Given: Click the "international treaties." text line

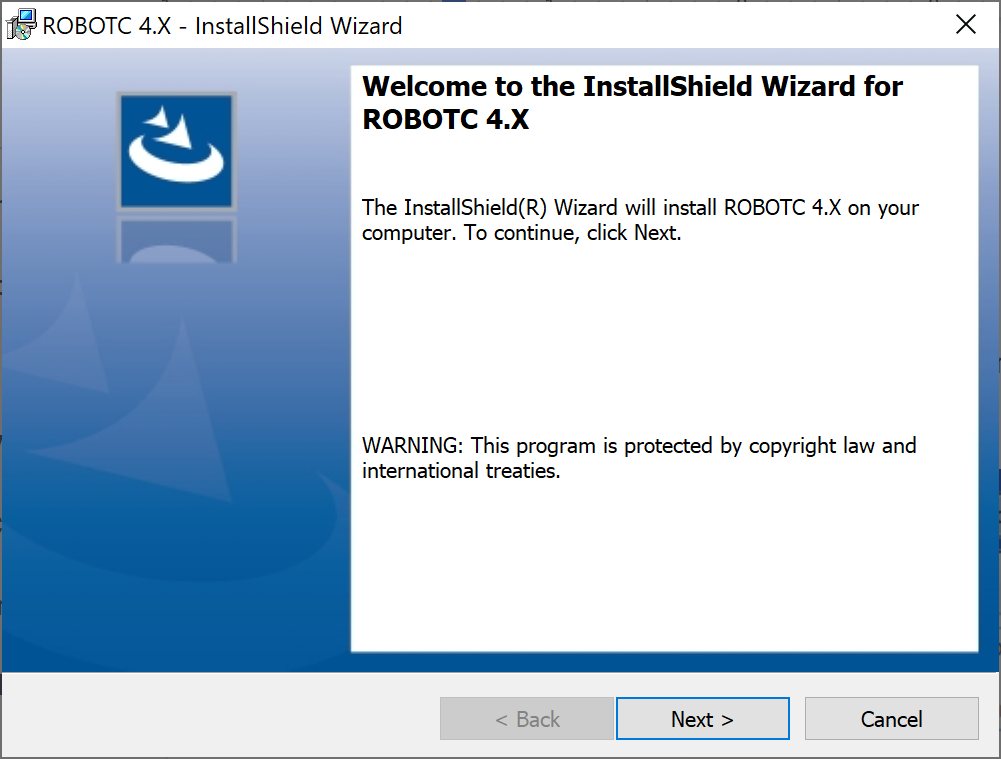Looking at the screenshot, I should (461, 471).
